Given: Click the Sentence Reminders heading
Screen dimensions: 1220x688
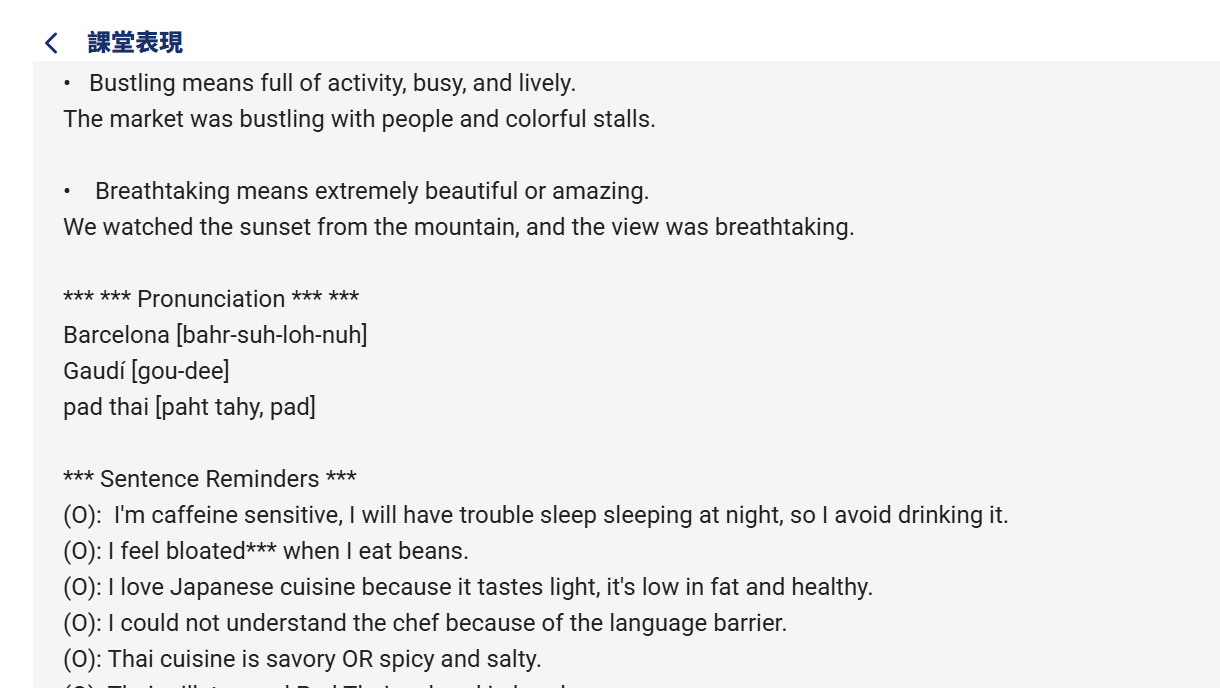Looking at the screenshot, I should click(210, 479).
